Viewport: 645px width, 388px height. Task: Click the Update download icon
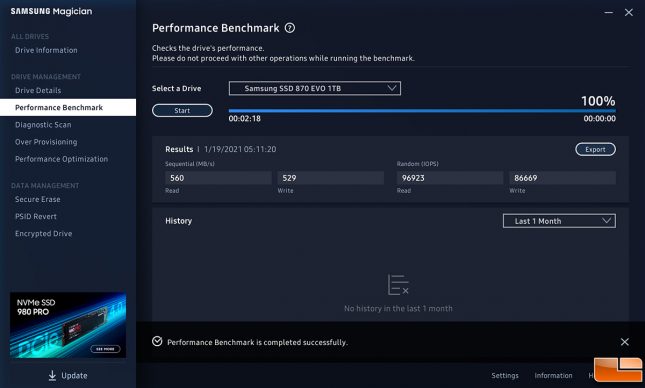coord(52,375)
